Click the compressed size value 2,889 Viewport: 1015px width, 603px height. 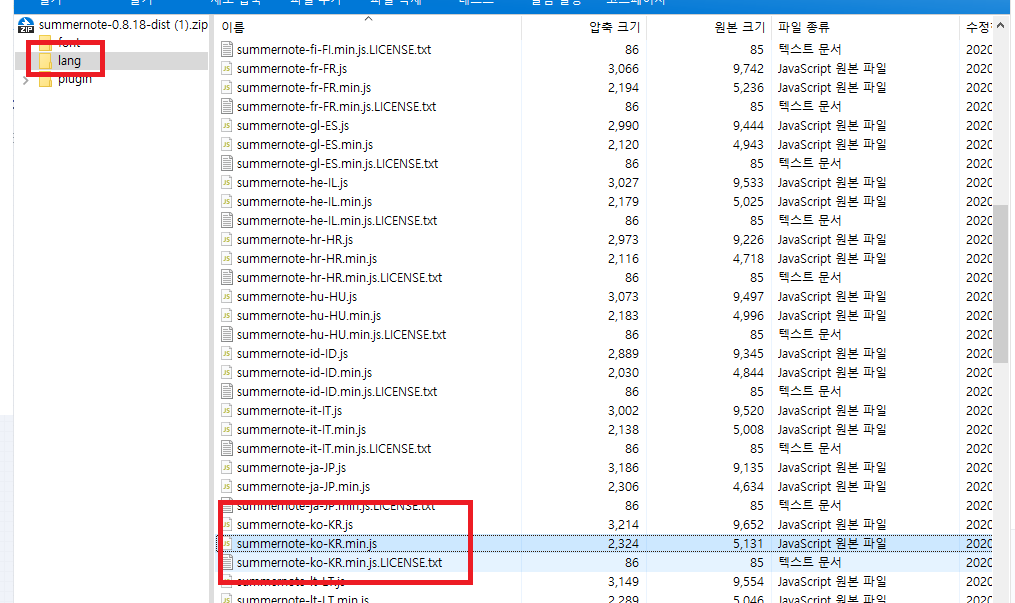pos(623,353)
